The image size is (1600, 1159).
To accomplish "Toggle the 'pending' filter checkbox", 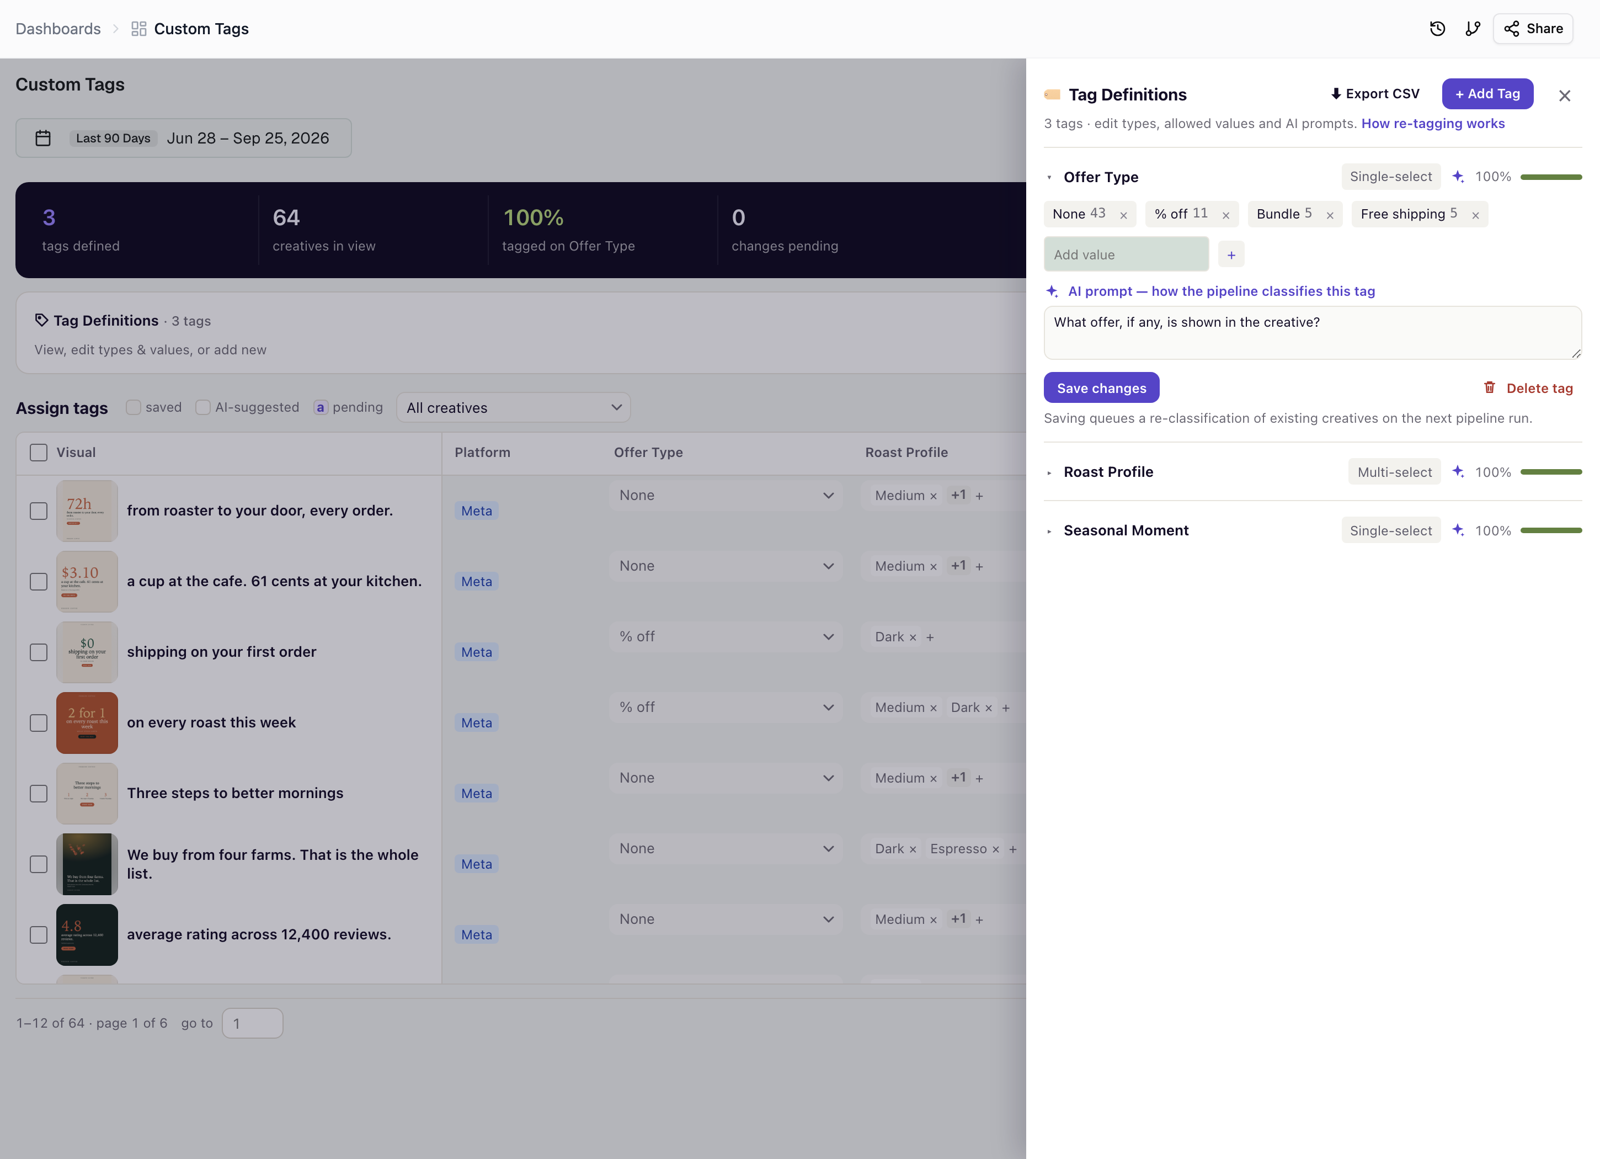I will 321,407.
